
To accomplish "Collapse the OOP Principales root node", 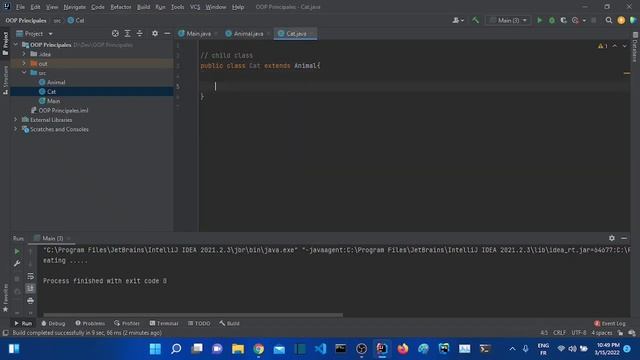I will [x=16, y=44].
